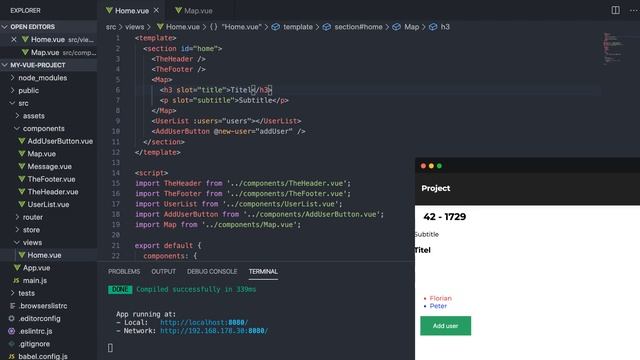Open the App.vue file

36,268
